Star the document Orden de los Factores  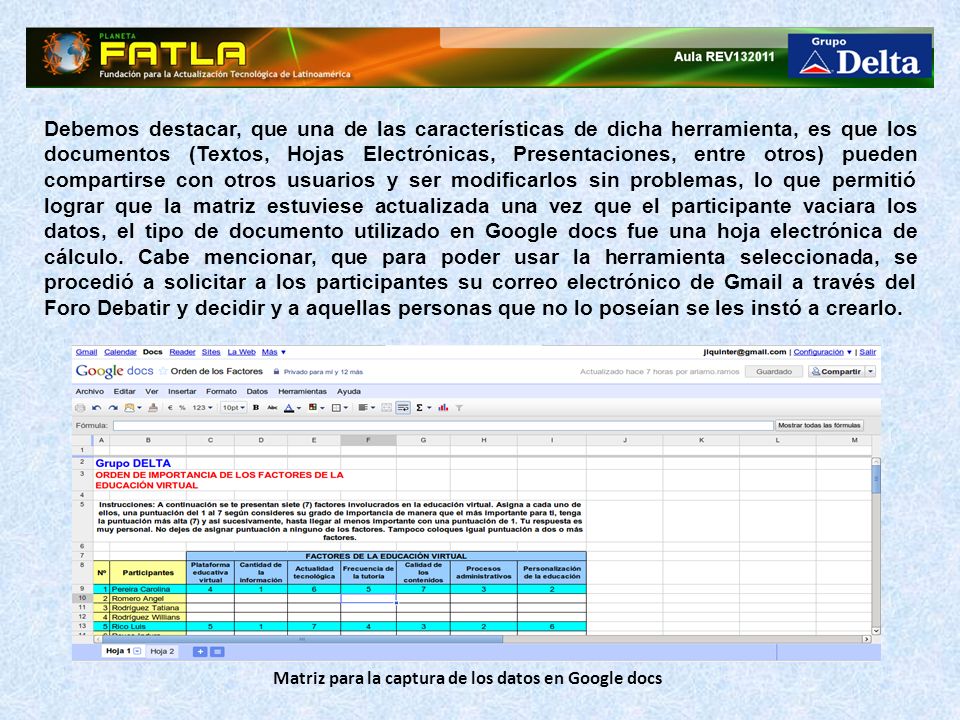click(163, 371)
